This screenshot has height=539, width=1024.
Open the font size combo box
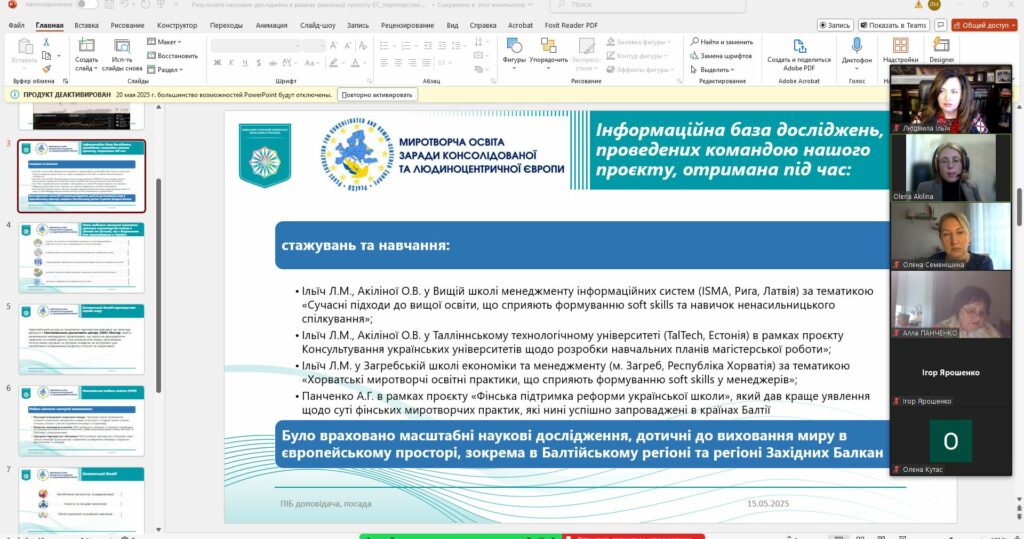pos(314,45)
